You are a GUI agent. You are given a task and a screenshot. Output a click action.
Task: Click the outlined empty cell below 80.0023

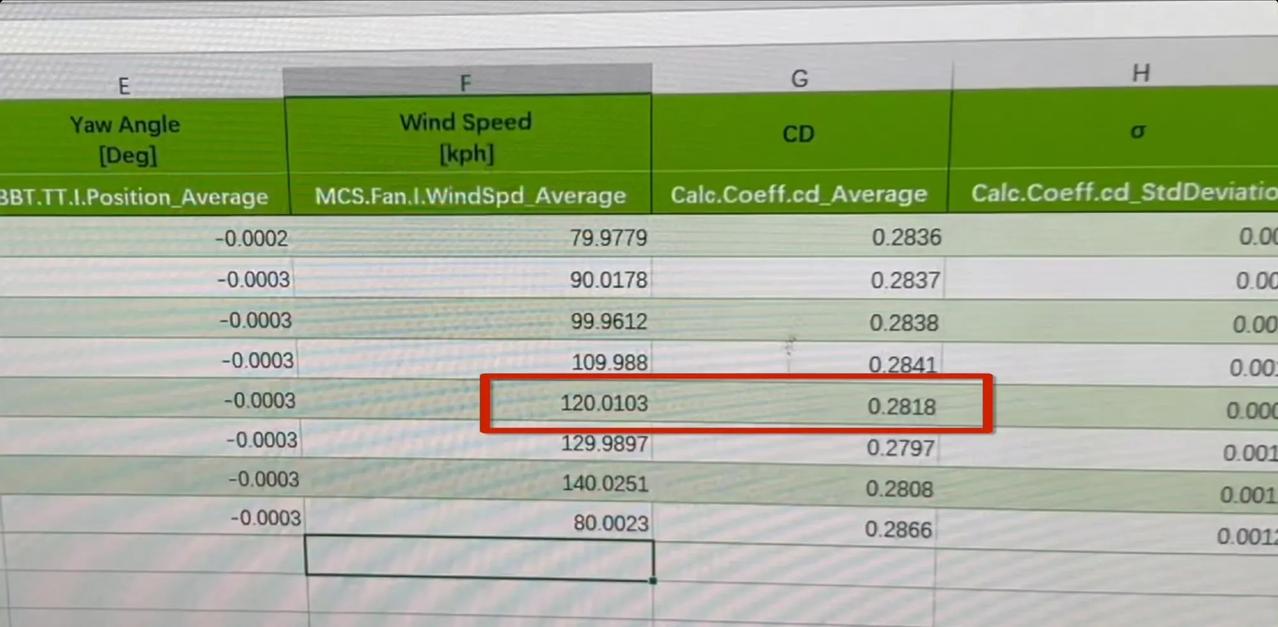(479, 559)
